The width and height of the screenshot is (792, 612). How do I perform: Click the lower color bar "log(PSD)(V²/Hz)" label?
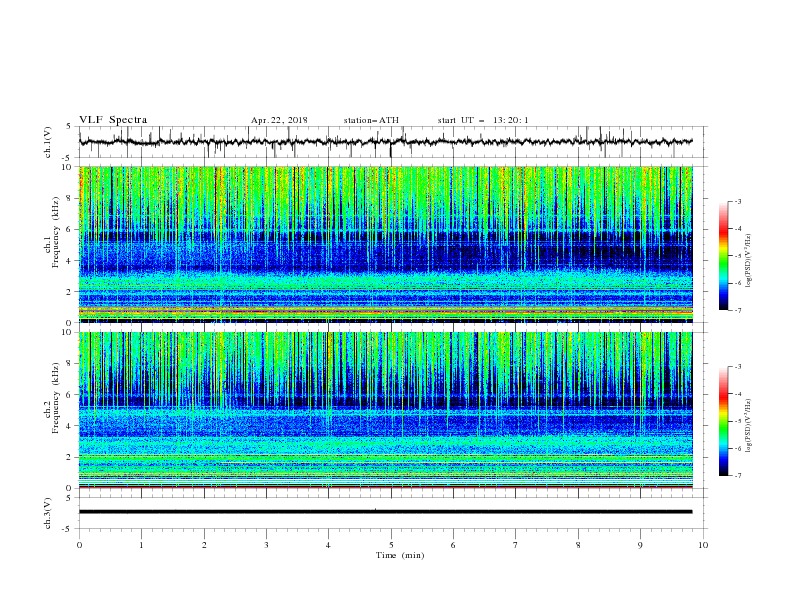click(749, 425)
